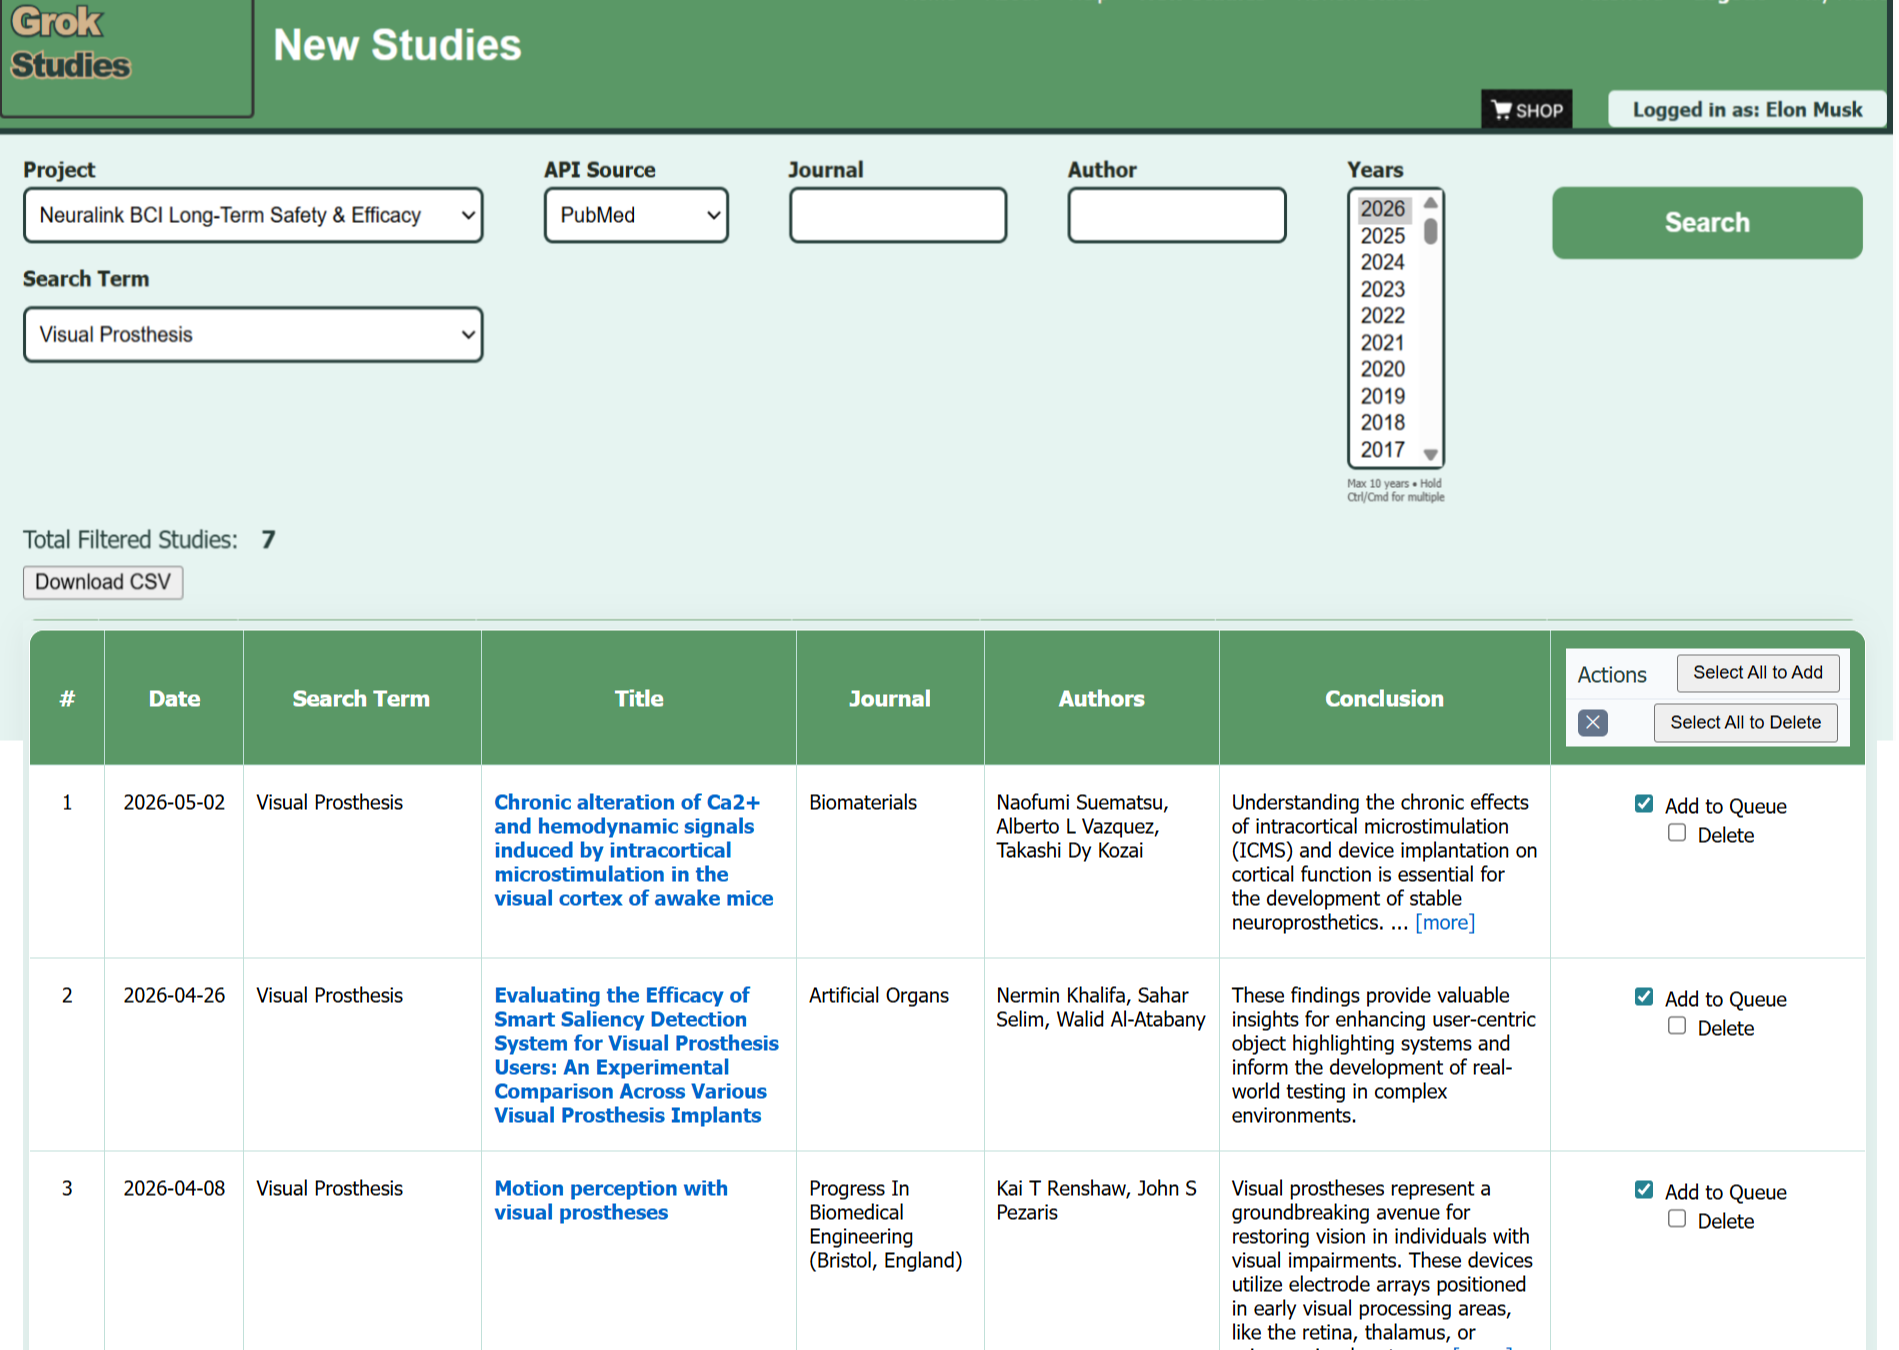Image resolution: width=1899 pixels, height=1350 pixels.
Task: Uncheck Add to Queue for row 1
Action: tap(1643, 804)
